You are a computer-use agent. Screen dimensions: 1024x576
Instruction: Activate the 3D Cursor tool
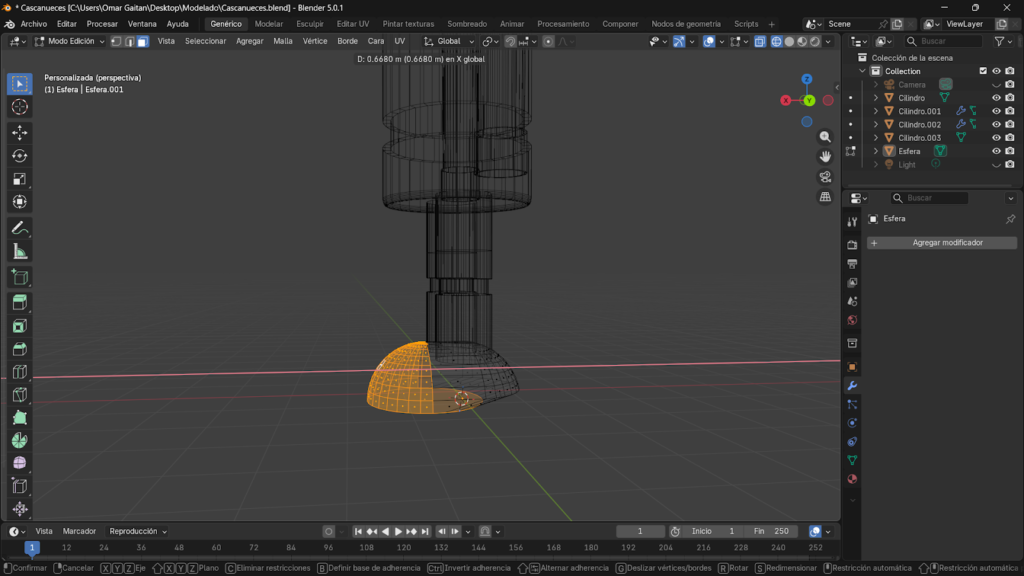click(20, 107)
